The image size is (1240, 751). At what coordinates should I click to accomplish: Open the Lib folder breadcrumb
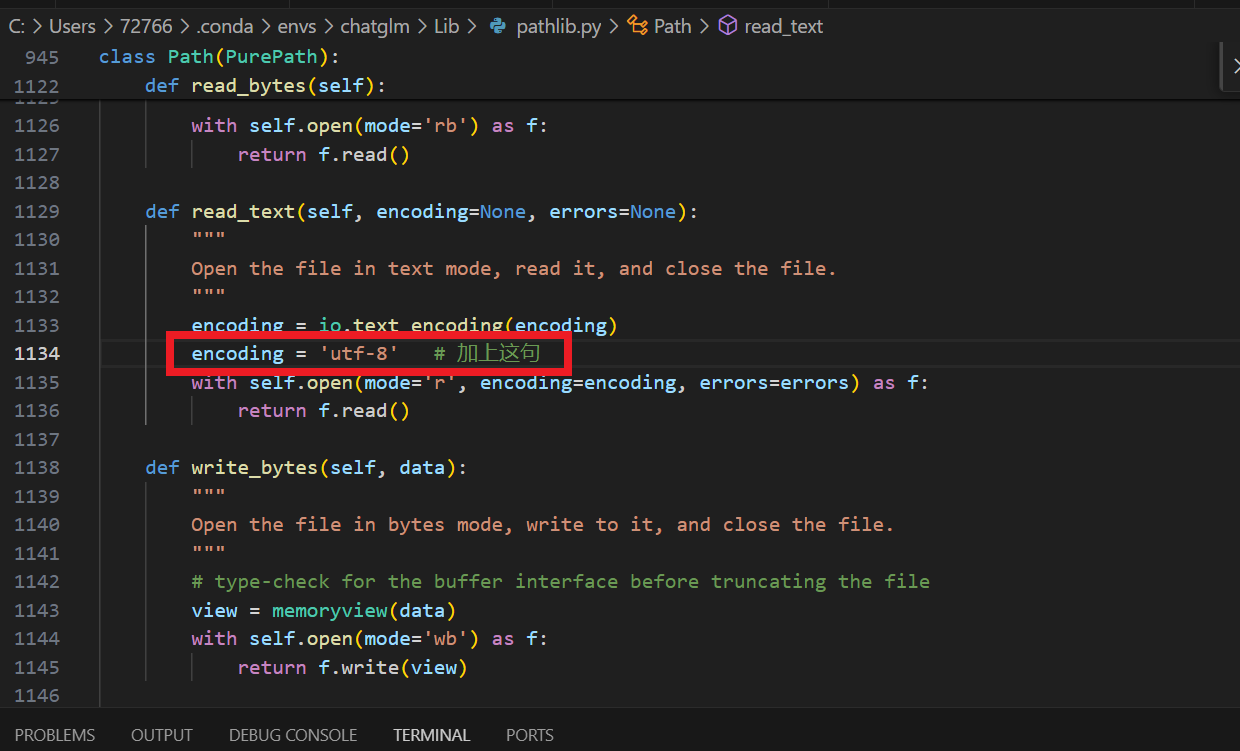pyautogui.click(x=446, y=27)
